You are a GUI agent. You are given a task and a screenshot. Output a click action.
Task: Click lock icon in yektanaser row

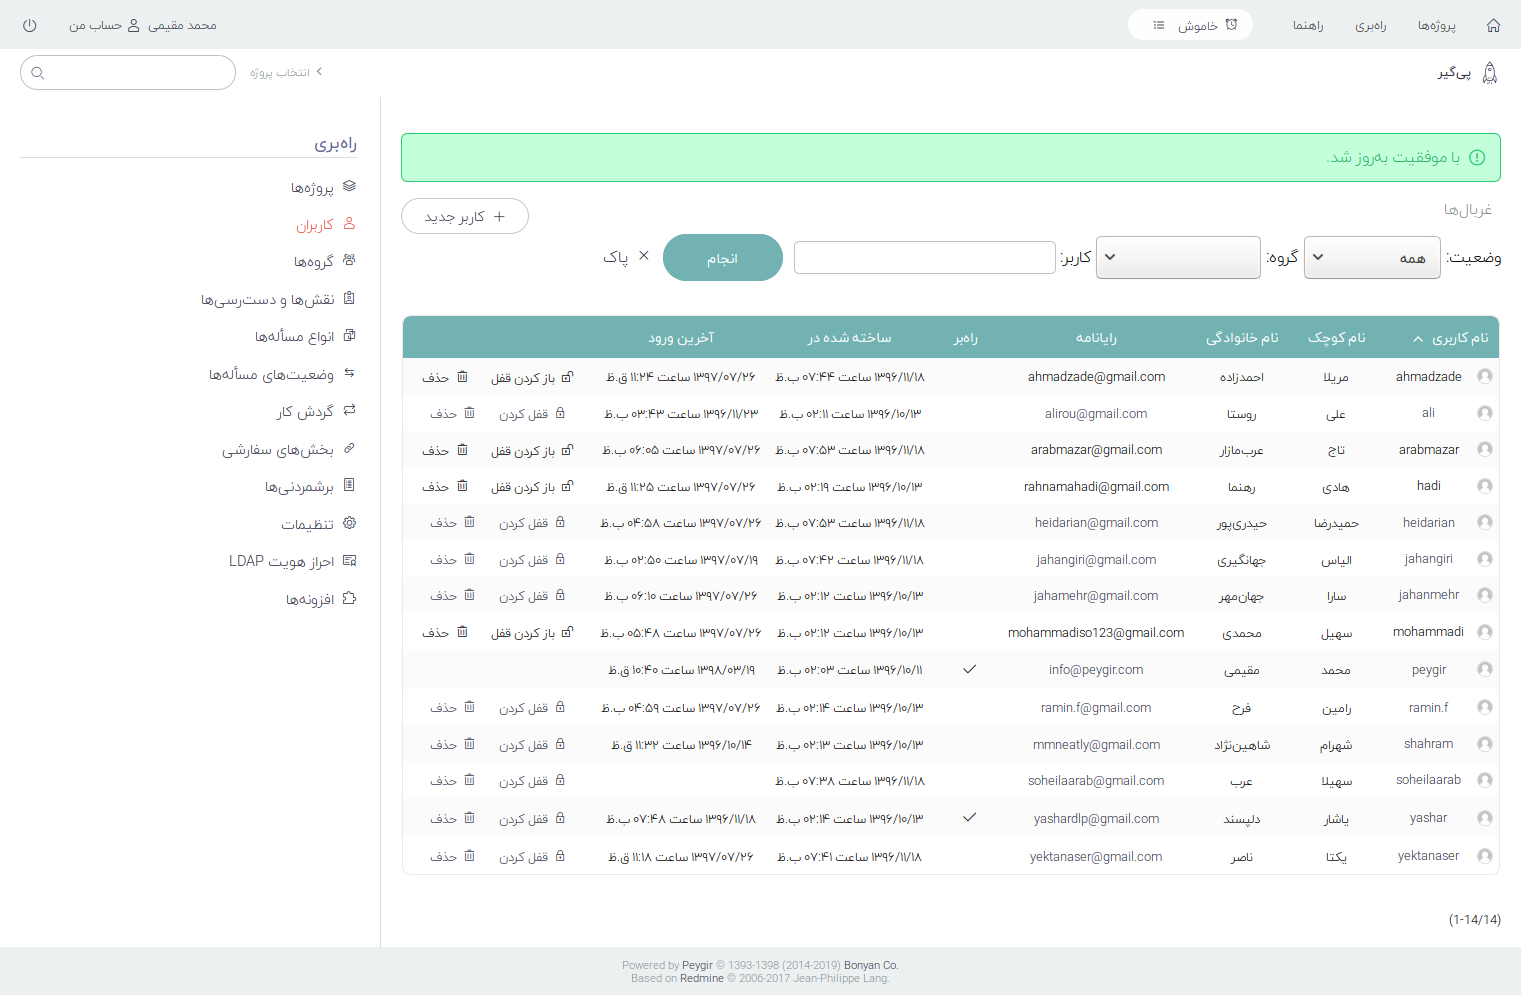coord(560,856)
